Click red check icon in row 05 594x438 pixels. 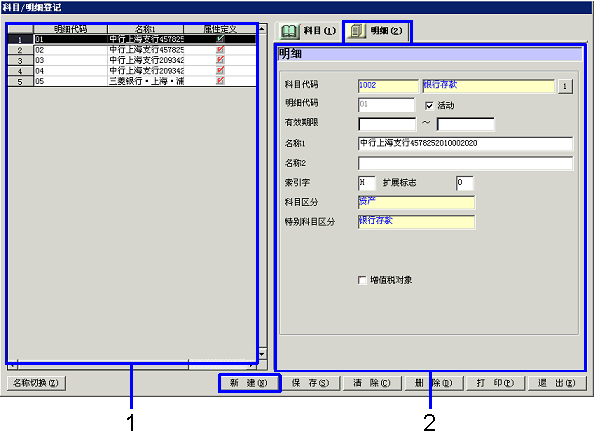(x=220, y=81)
